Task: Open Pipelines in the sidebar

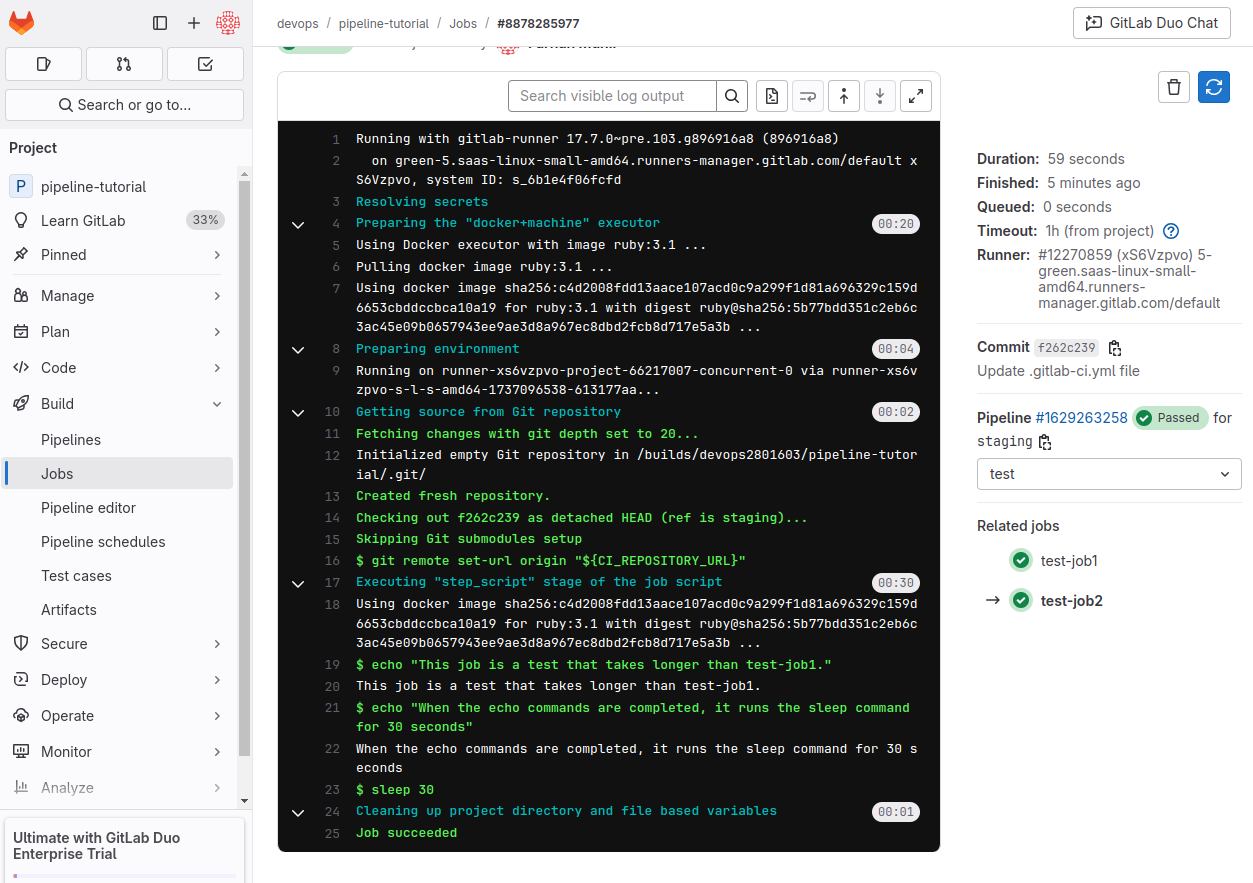Action: click(x=119, y=440)
